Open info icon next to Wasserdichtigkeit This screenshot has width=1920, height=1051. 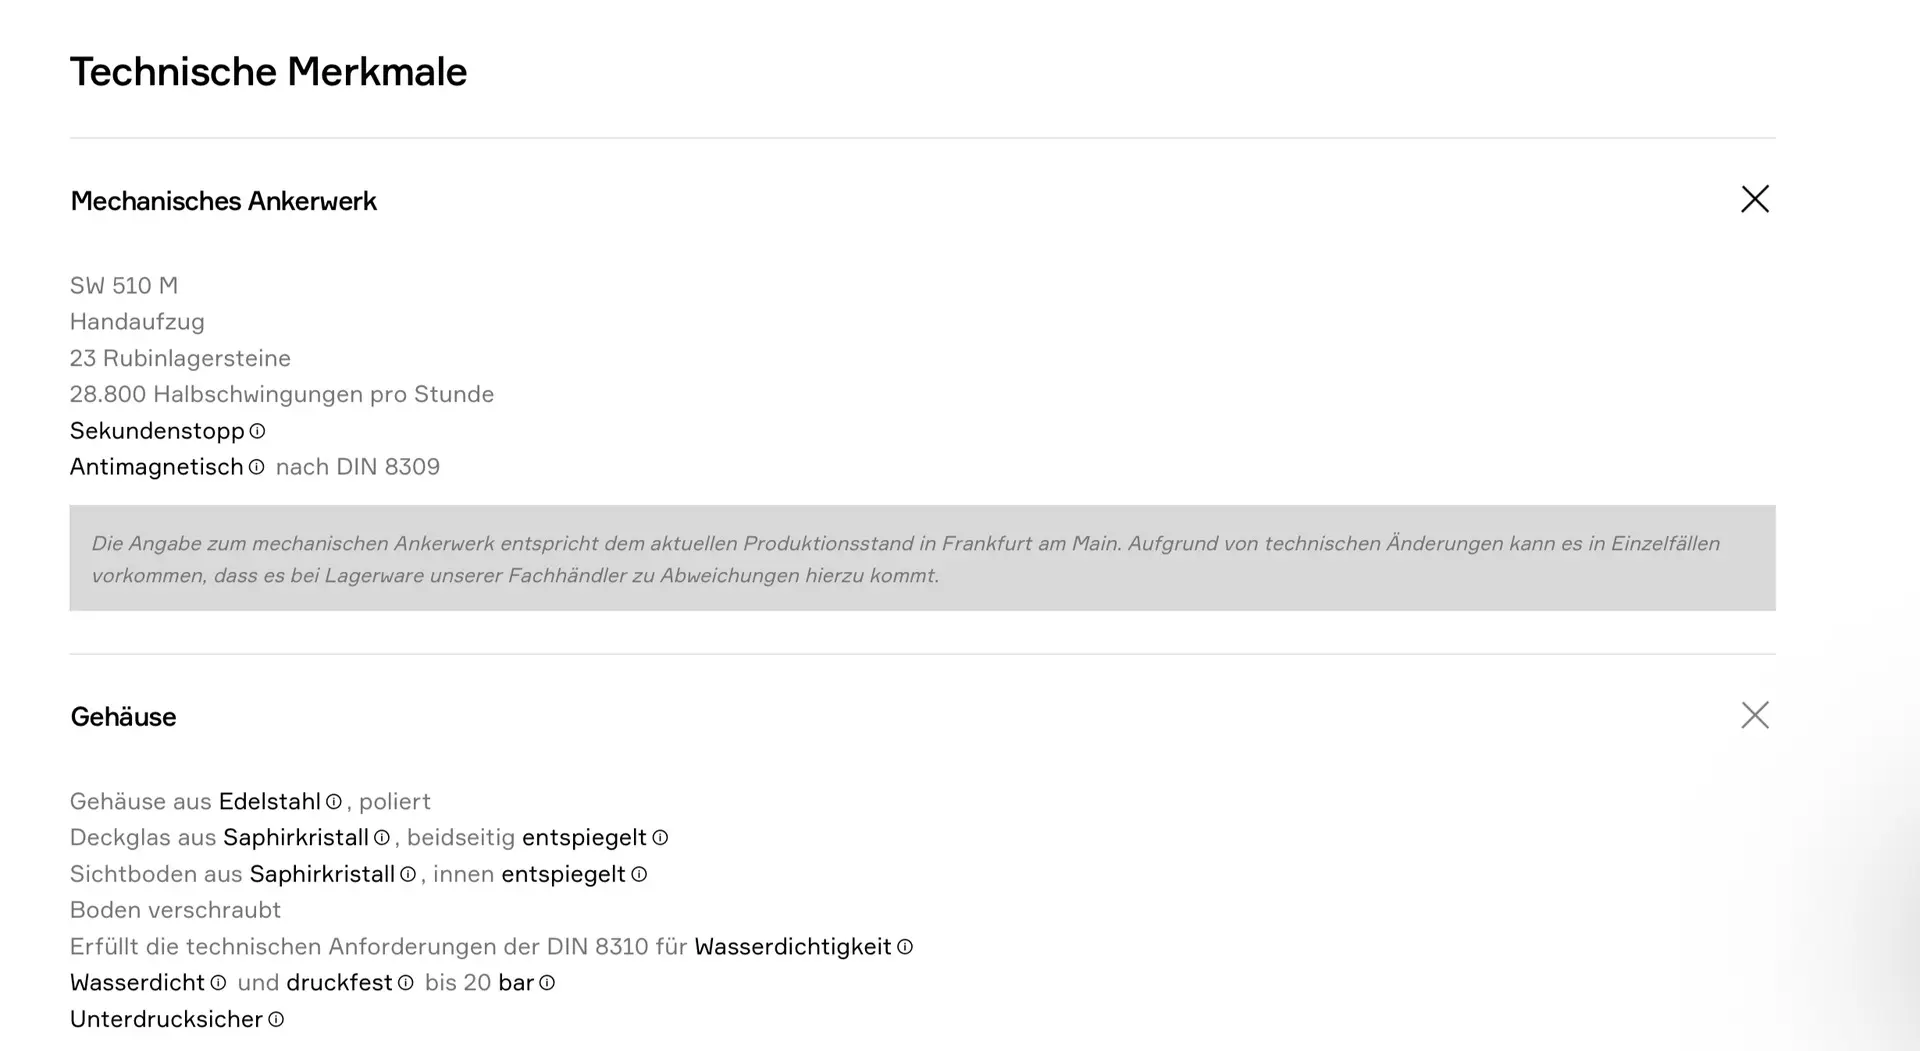(x=905, y=947)
